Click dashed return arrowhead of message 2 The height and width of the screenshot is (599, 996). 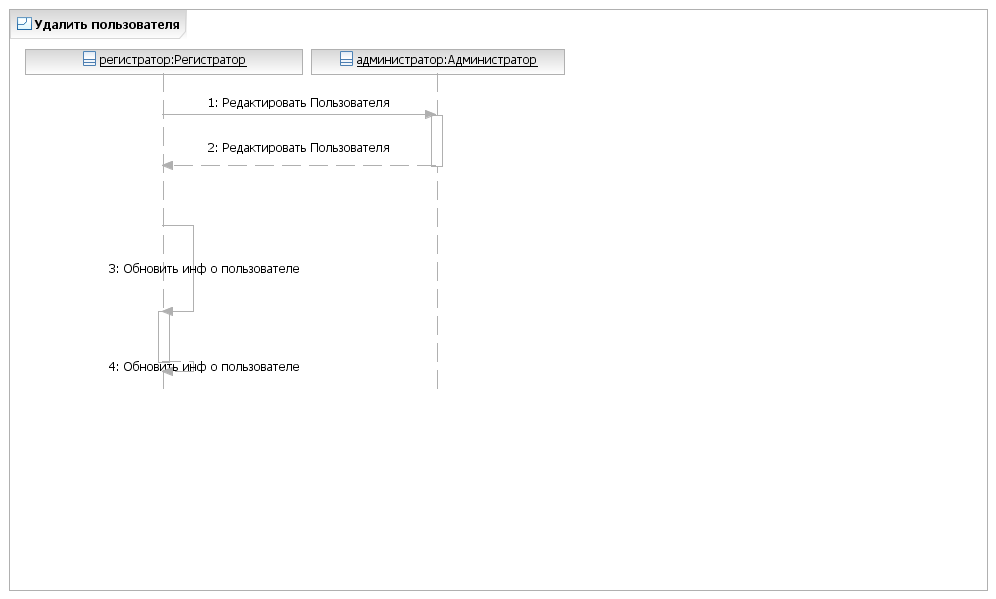(x=168, y=166)
